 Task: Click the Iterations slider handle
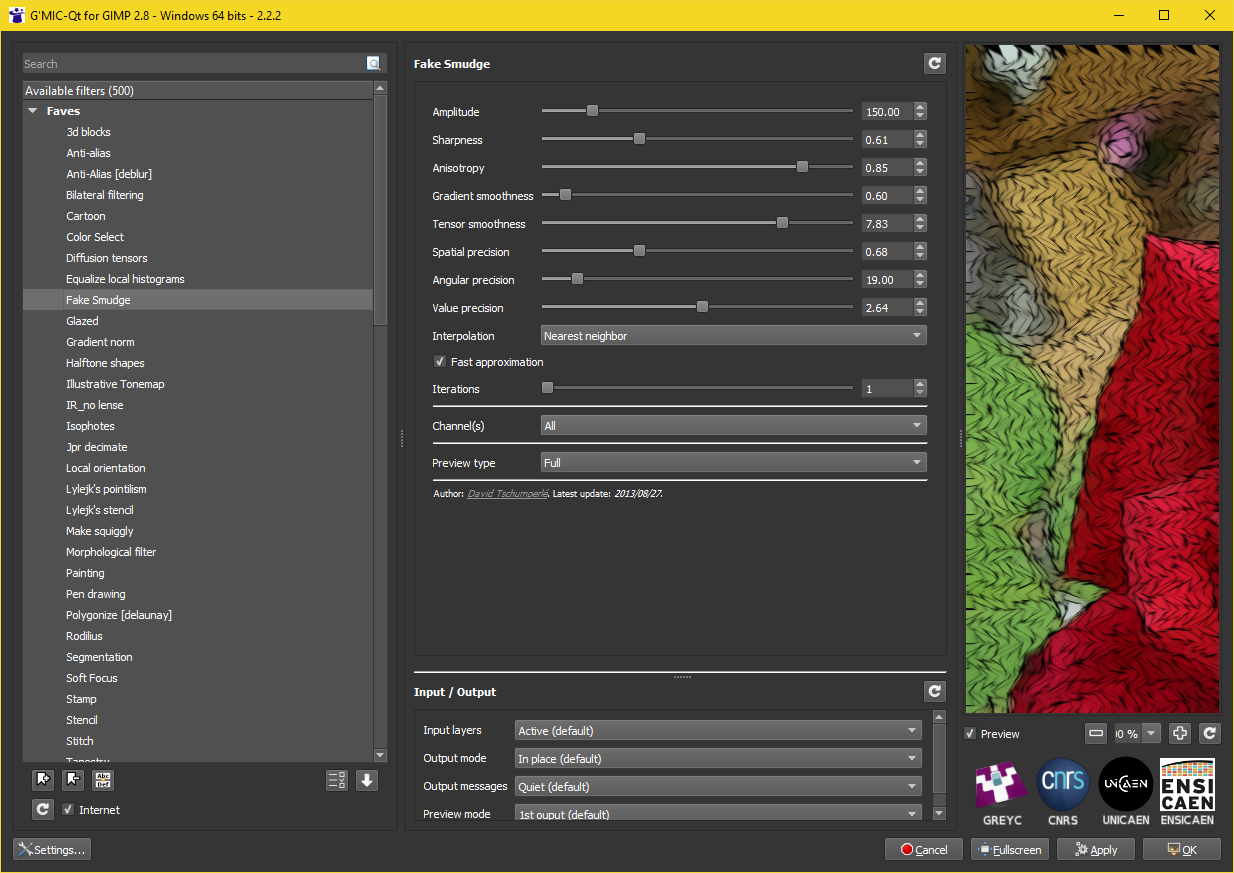click(x=547, y=388)
